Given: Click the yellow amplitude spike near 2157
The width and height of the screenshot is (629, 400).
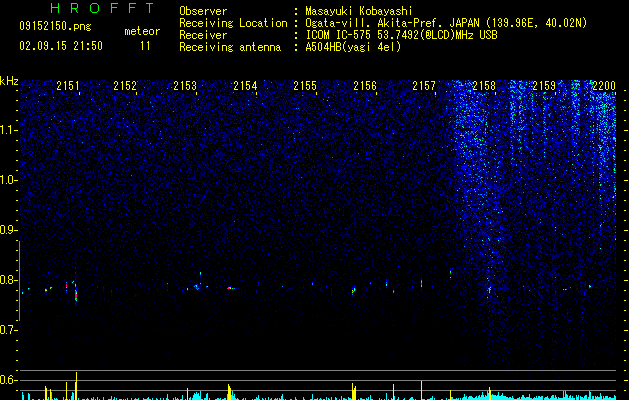Looking at the screenshot, I should (421, 390).
